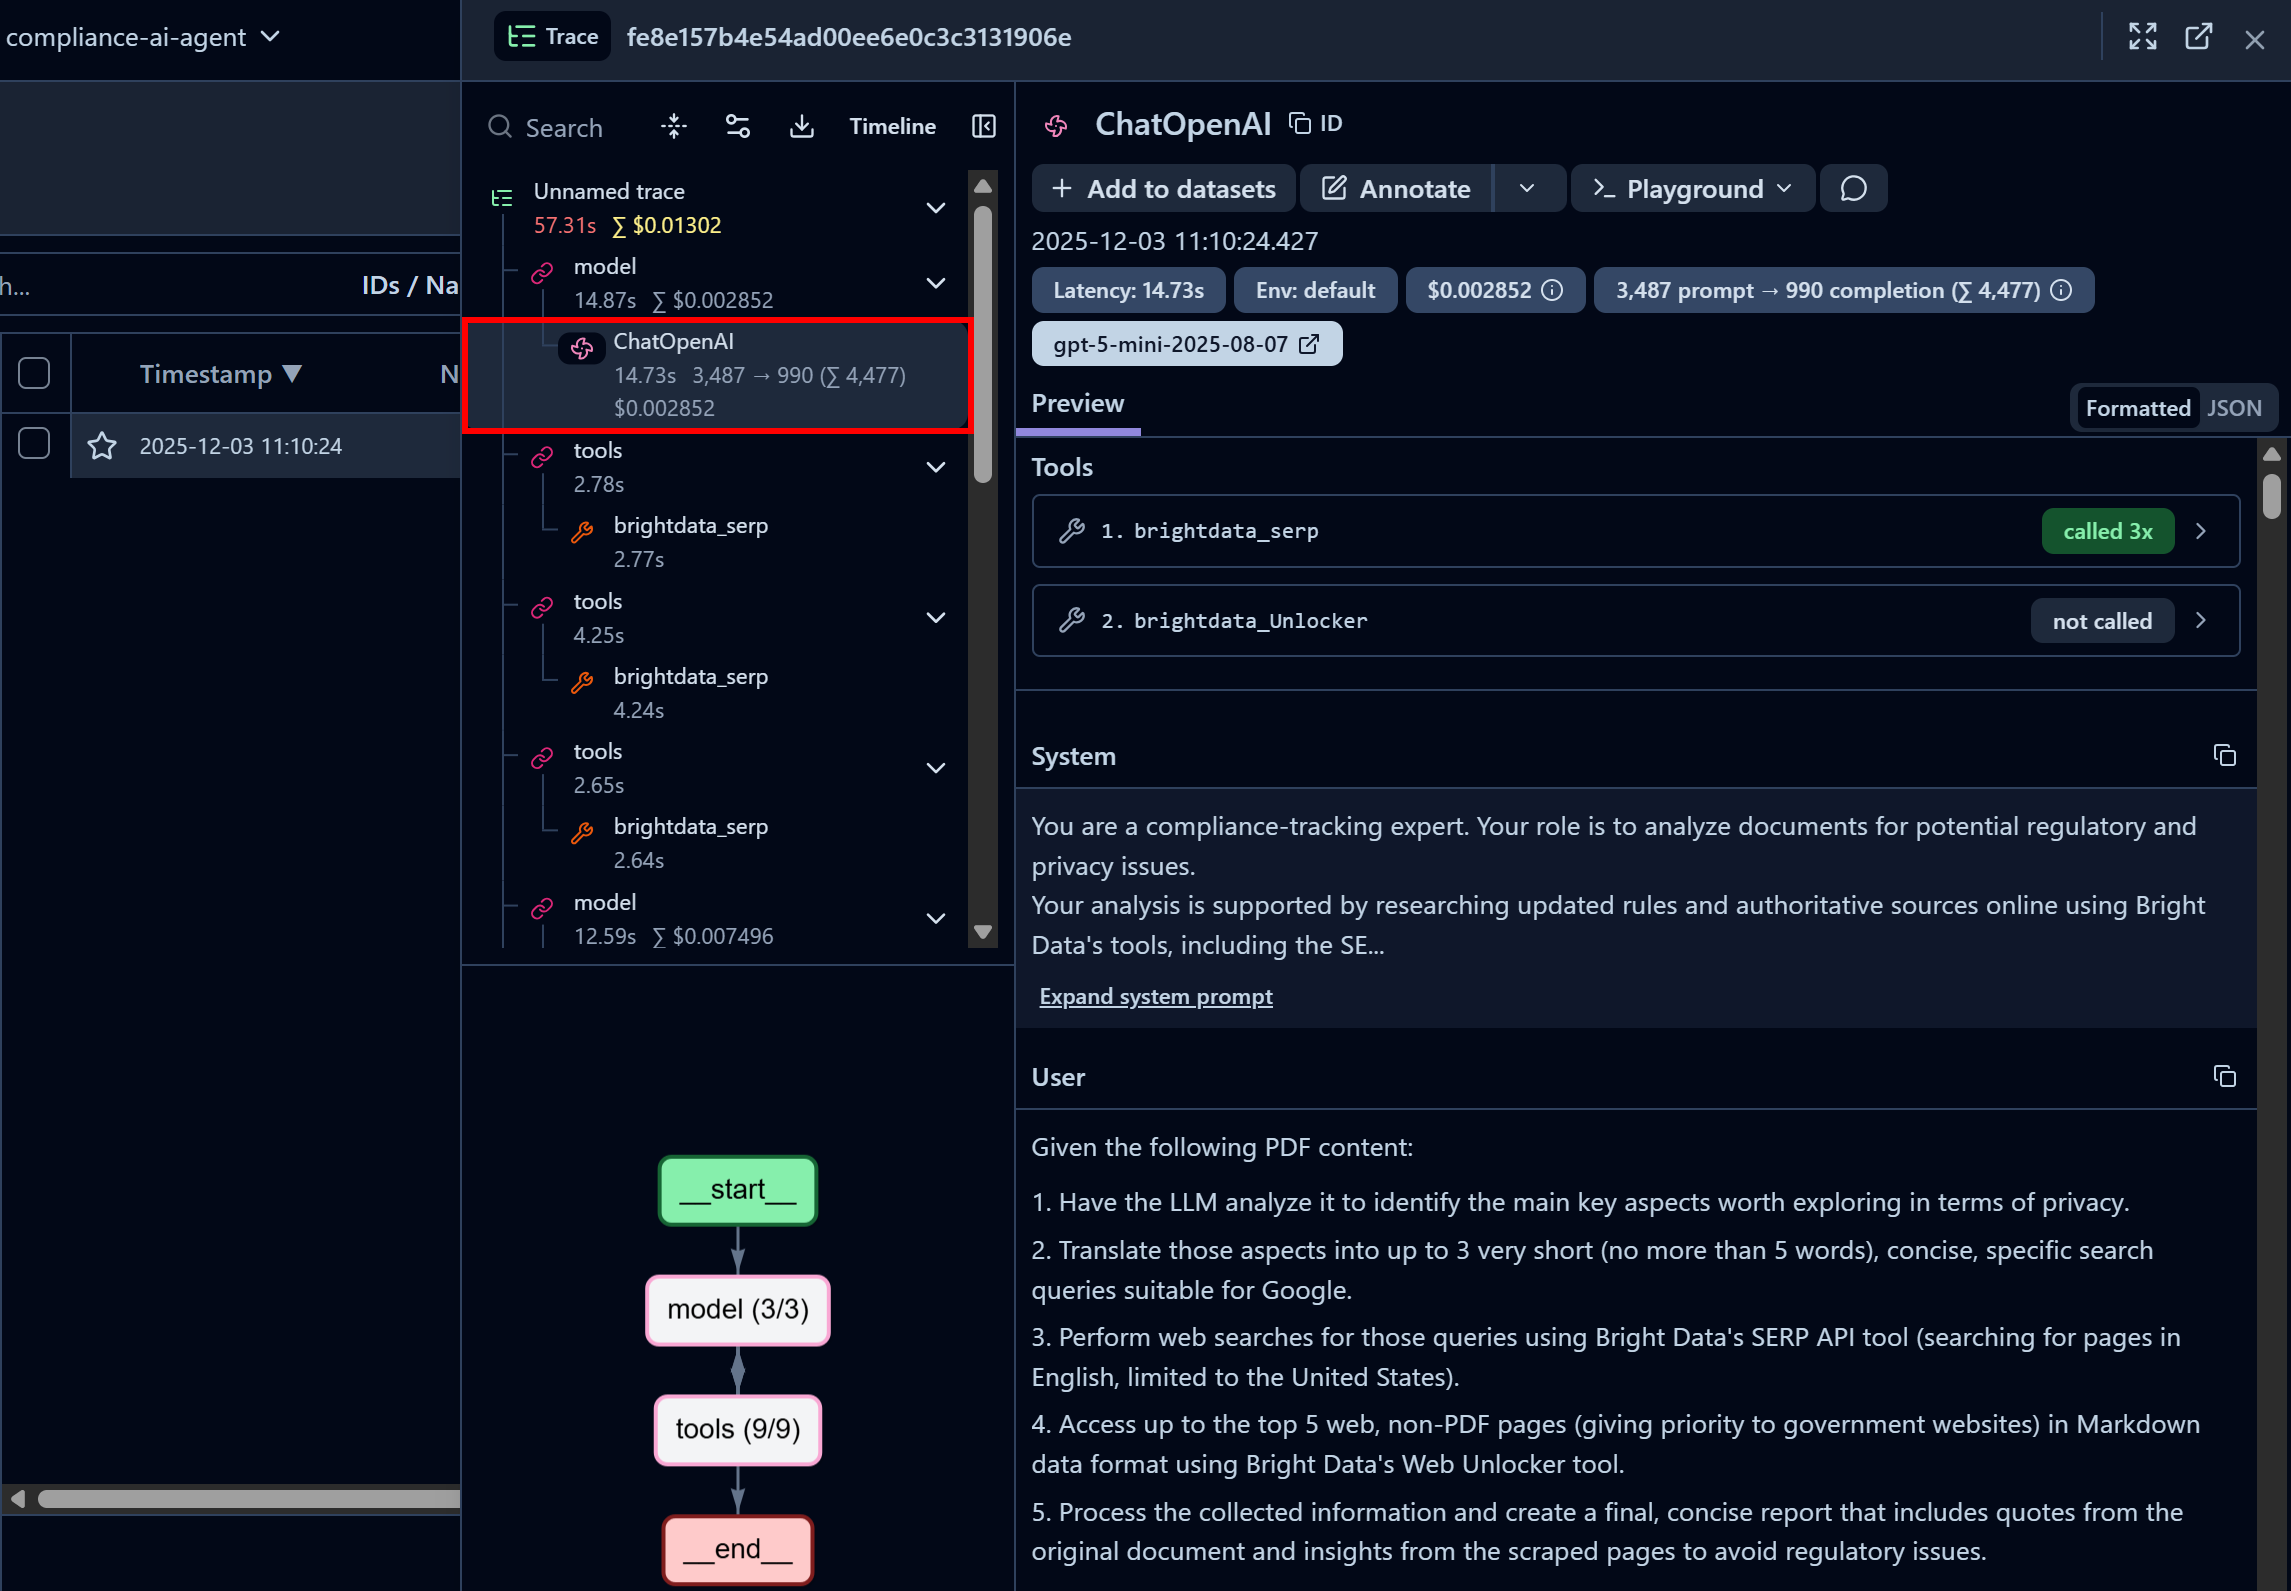Check the header checkbox in the runs table
The image size is (2291, 1591).
(34, 372)
